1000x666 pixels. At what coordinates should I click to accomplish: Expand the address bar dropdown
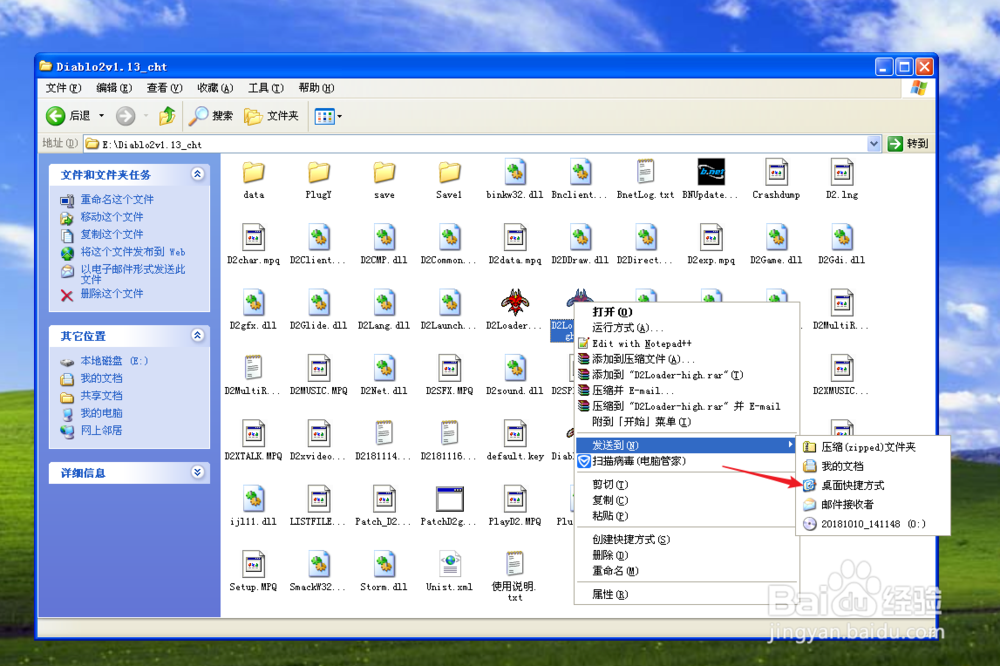[x=874, y=144]
